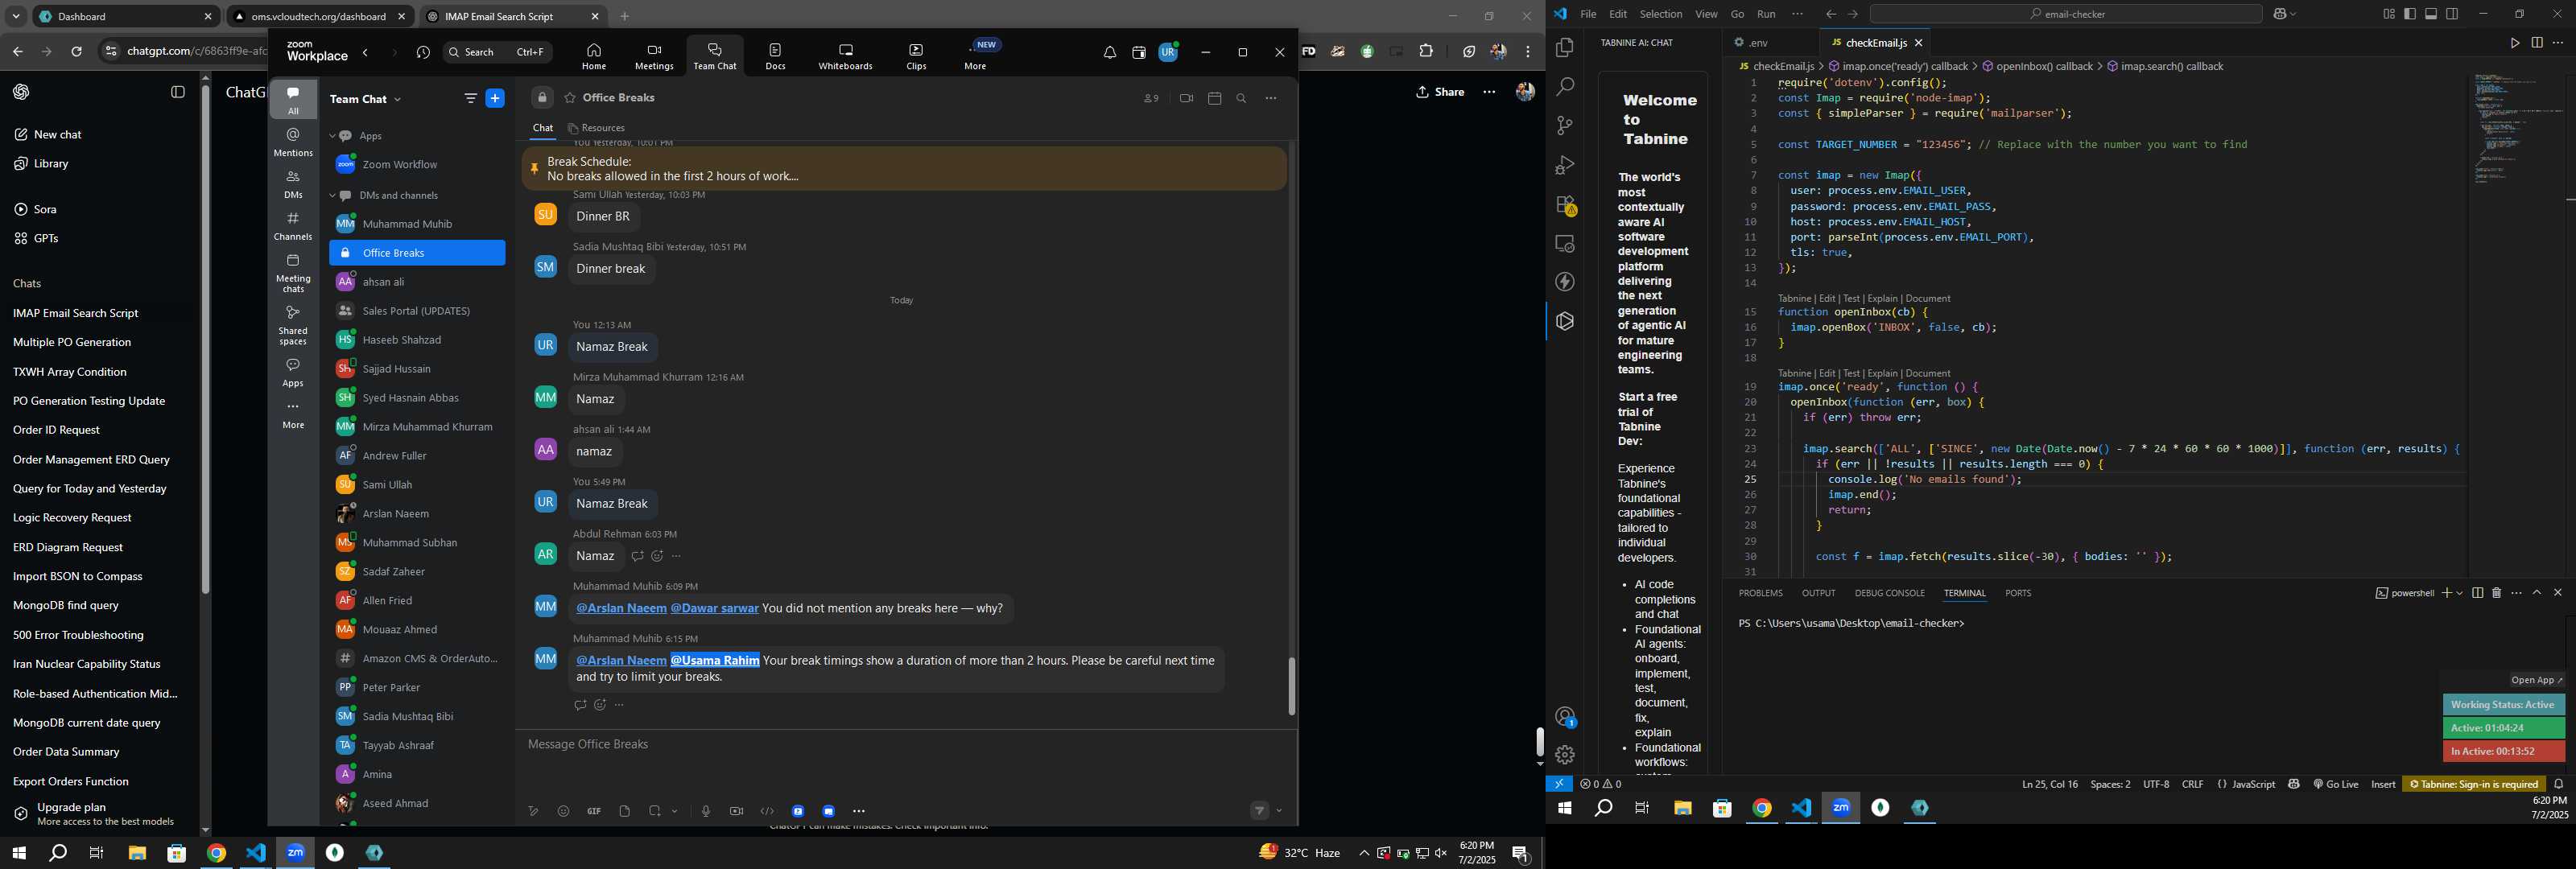Collapse DMs and channels section
2576x869 pixels.
(333, 196)
